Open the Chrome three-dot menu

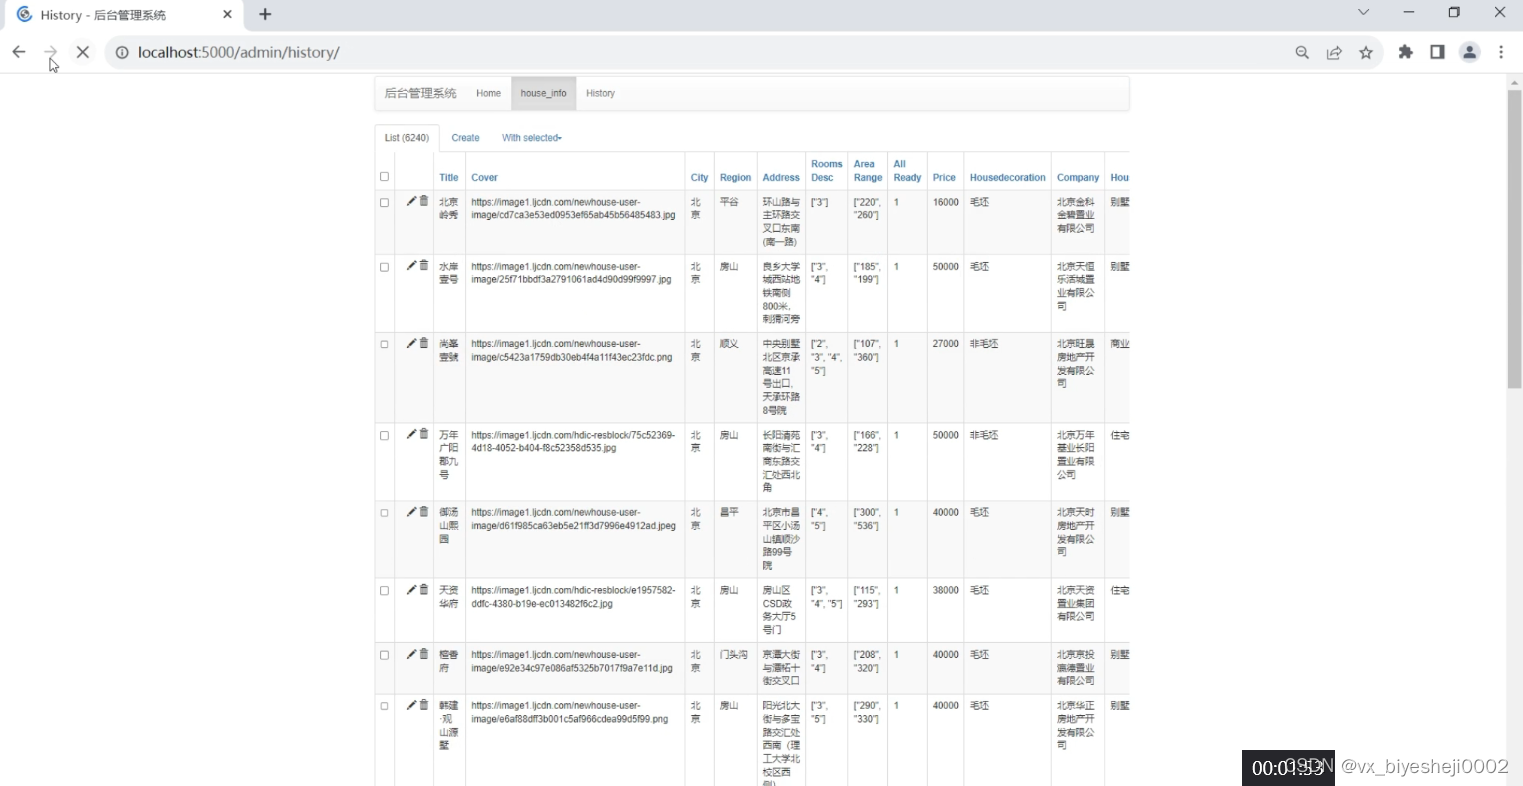tap(1501, 52)
